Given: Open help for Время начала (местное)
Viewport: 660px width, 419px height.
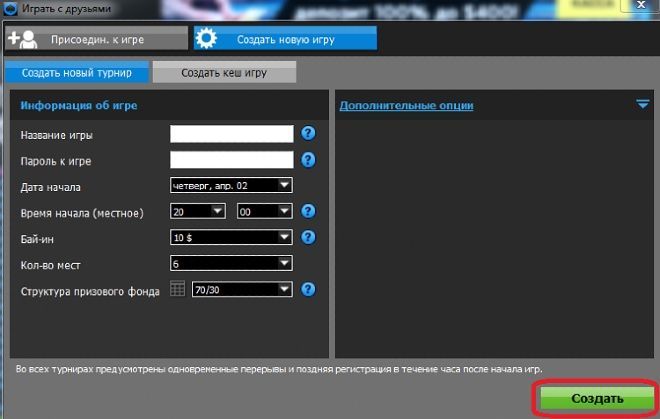Looking at the screenshot, I should (308, 211).
